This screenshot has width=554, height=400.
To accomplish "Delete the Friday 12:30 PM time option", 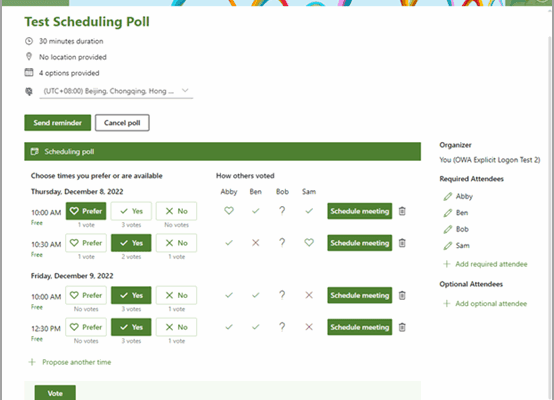I will pos(402,327).
